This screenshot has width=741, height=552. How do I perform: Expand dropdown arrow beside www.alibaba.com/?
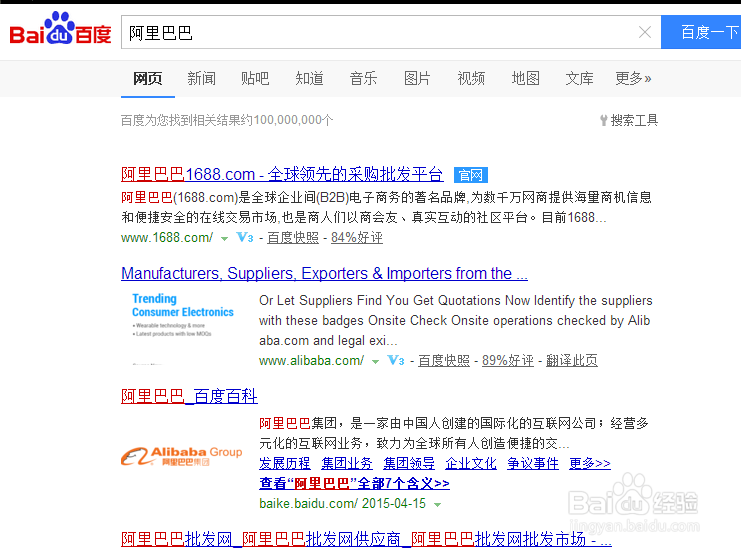coord(376,362)
